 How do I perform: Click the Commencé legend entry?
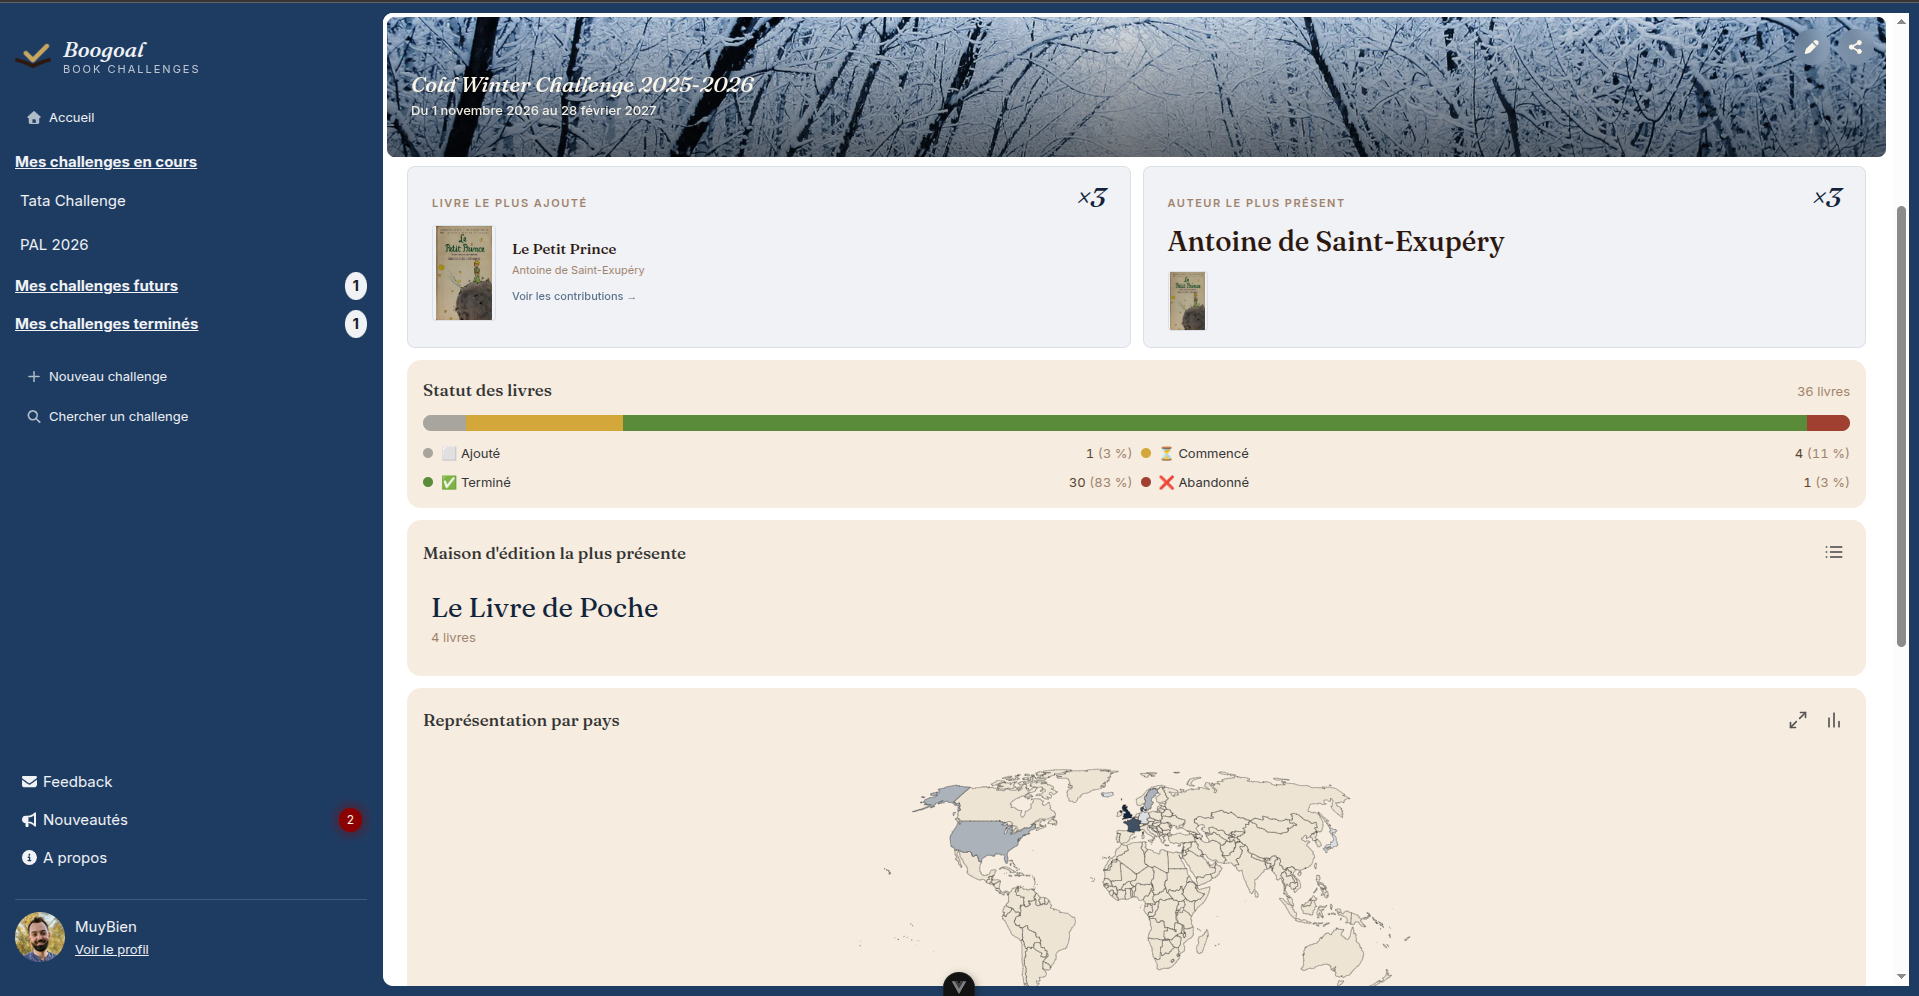tap(1495, 454)
